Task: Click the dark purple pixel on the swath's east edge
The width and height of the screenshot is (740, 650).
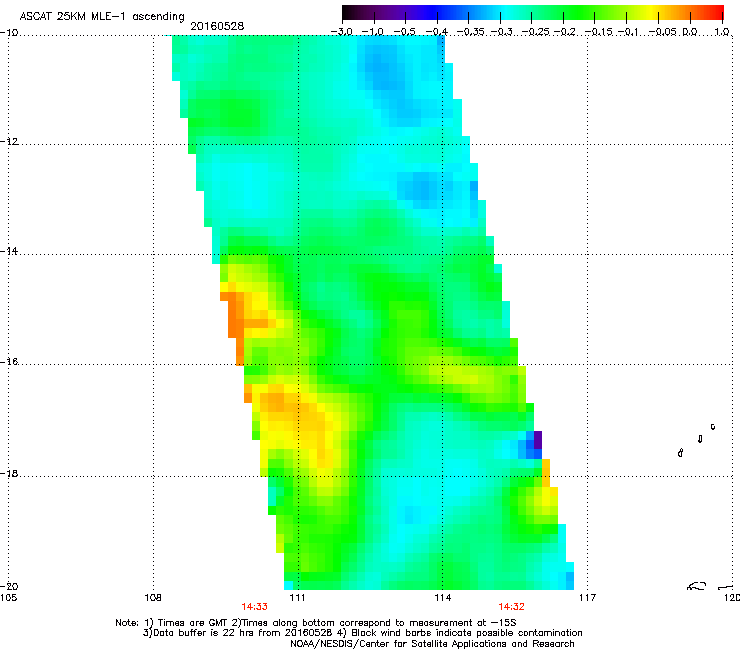Action: 538,439
